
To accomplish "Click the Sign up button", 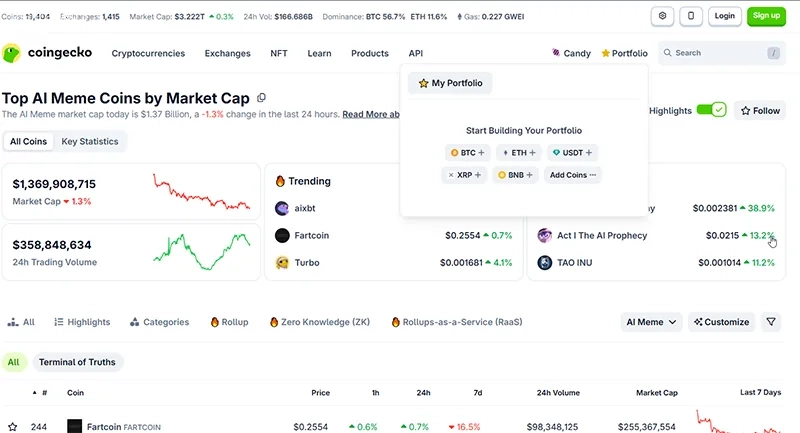I will click(x=766, y=16).
